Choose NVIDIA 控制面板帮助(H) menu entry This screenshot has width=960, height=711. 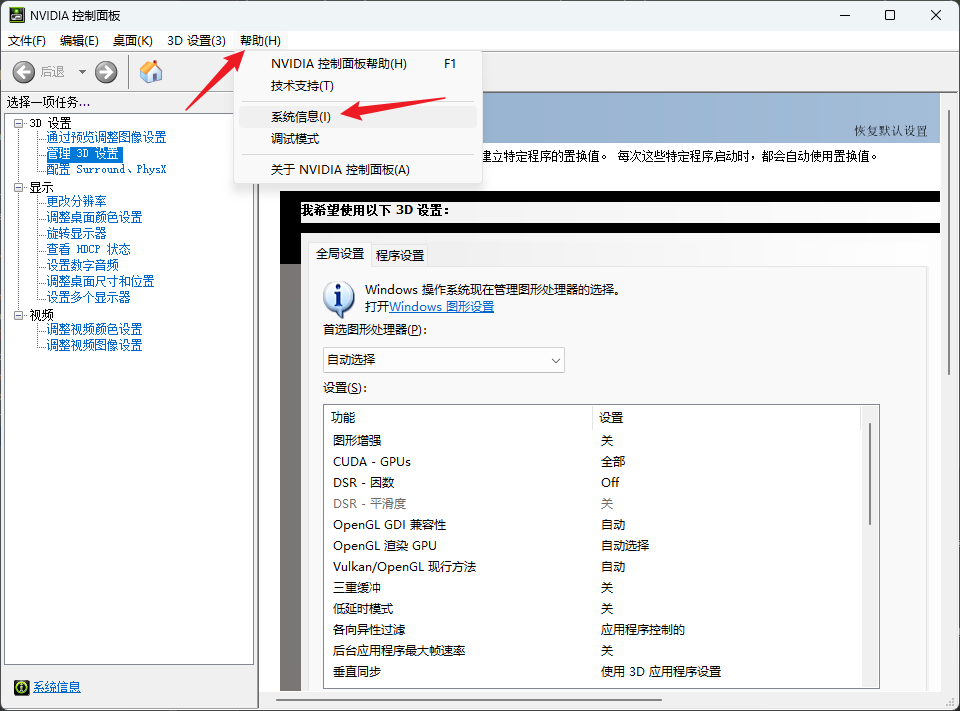[358, 64]
